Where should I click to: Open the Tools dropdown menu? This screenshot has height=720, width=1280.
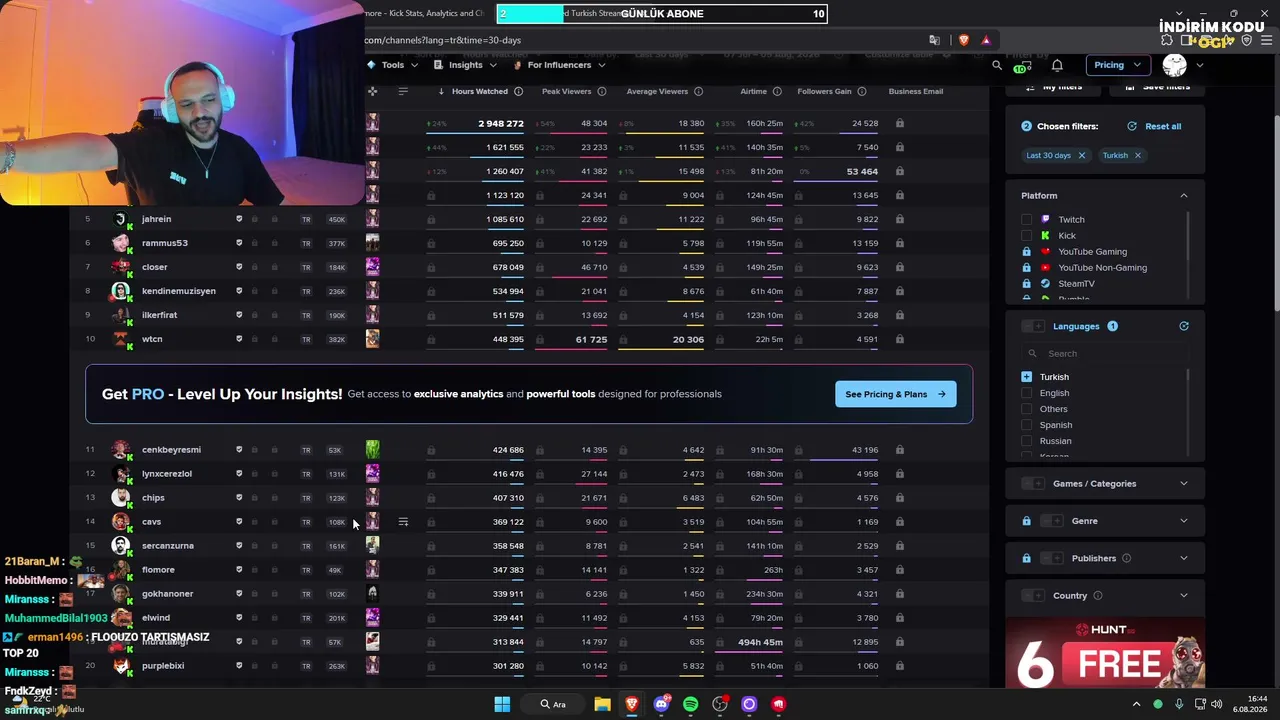pos(392,65)
